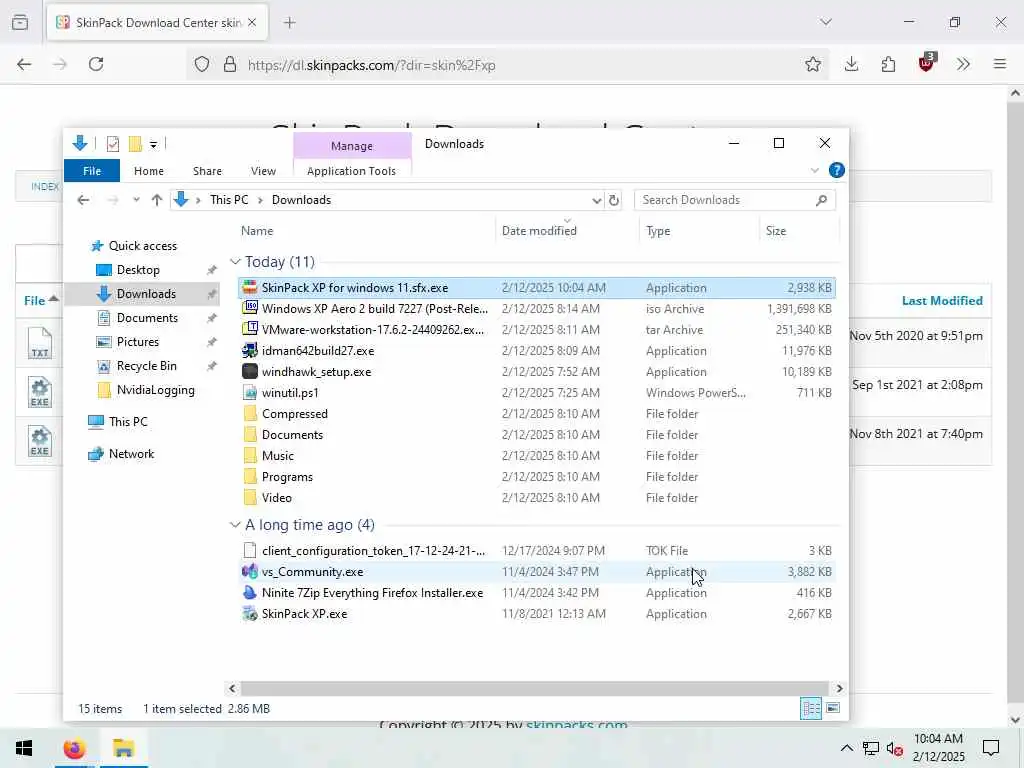Screen dimensions: 1024x768
Task: Open Firefox application hamburger menu
Action: [x=1000, y=64]
